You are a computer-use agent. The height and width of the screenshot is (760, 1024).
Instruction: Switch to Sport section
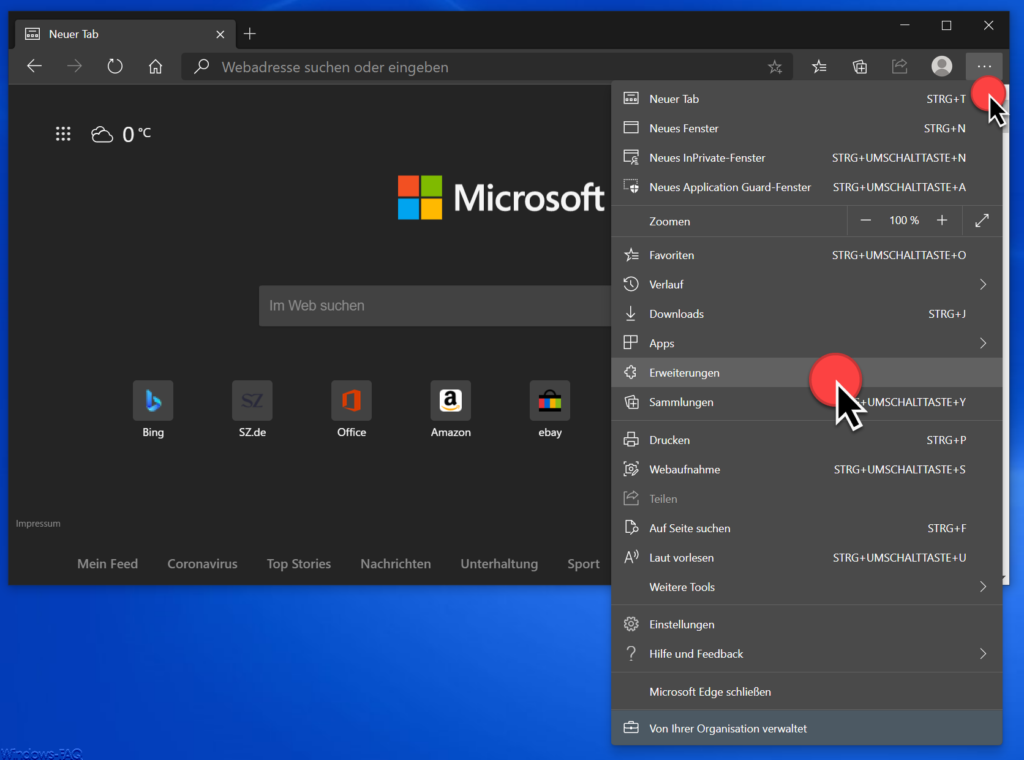coord(583,563)
